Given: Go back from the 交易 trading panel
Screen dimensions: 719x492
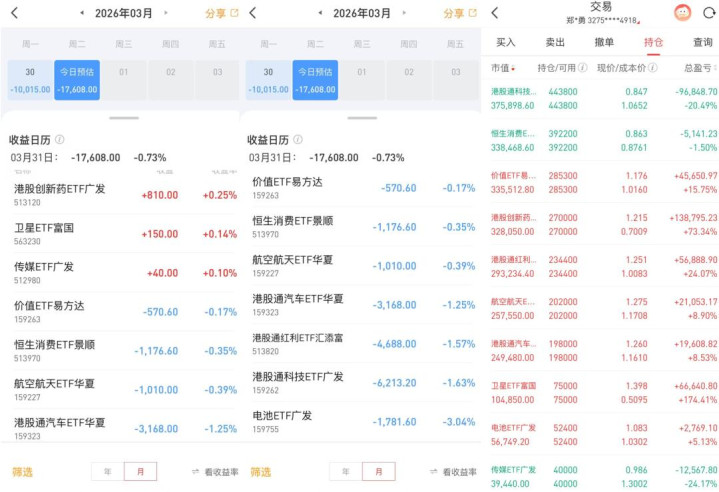Looking at the screenshot, I should point(494,13).
